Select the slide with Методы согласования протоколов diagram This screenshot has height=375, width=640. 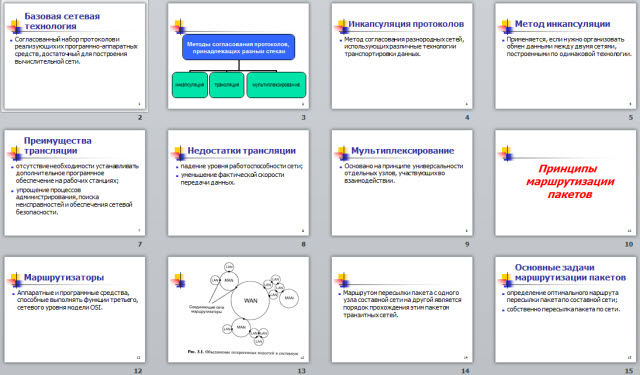(238, 56)
